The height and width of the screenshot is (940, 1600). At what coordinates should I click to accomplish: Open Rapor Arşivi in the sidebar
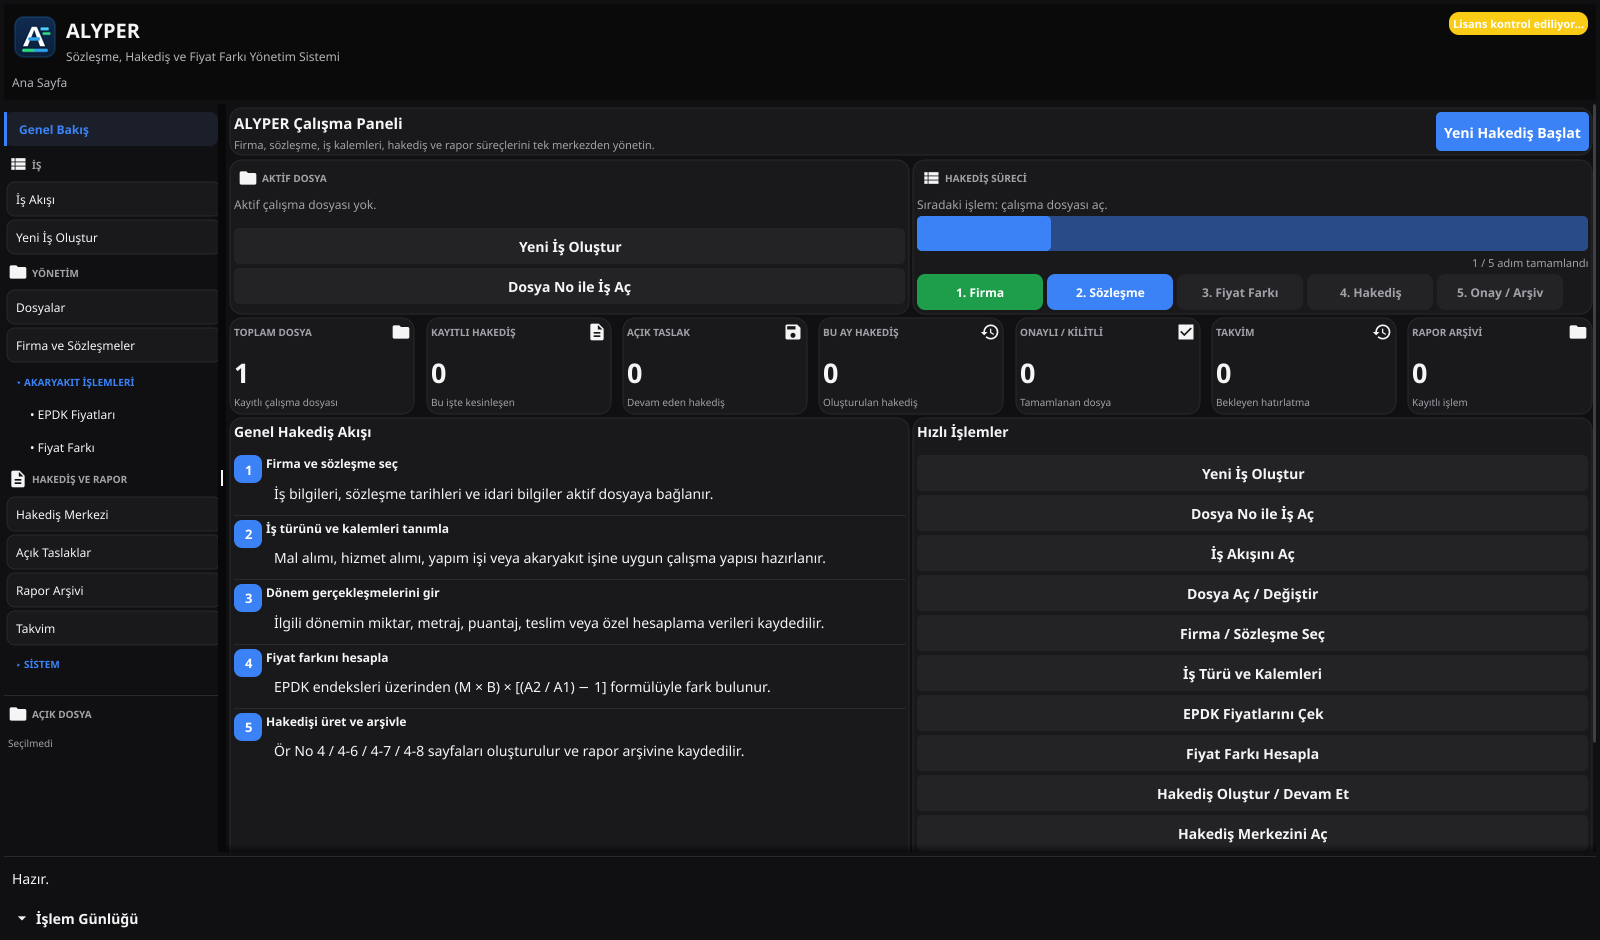click(112, 591)
